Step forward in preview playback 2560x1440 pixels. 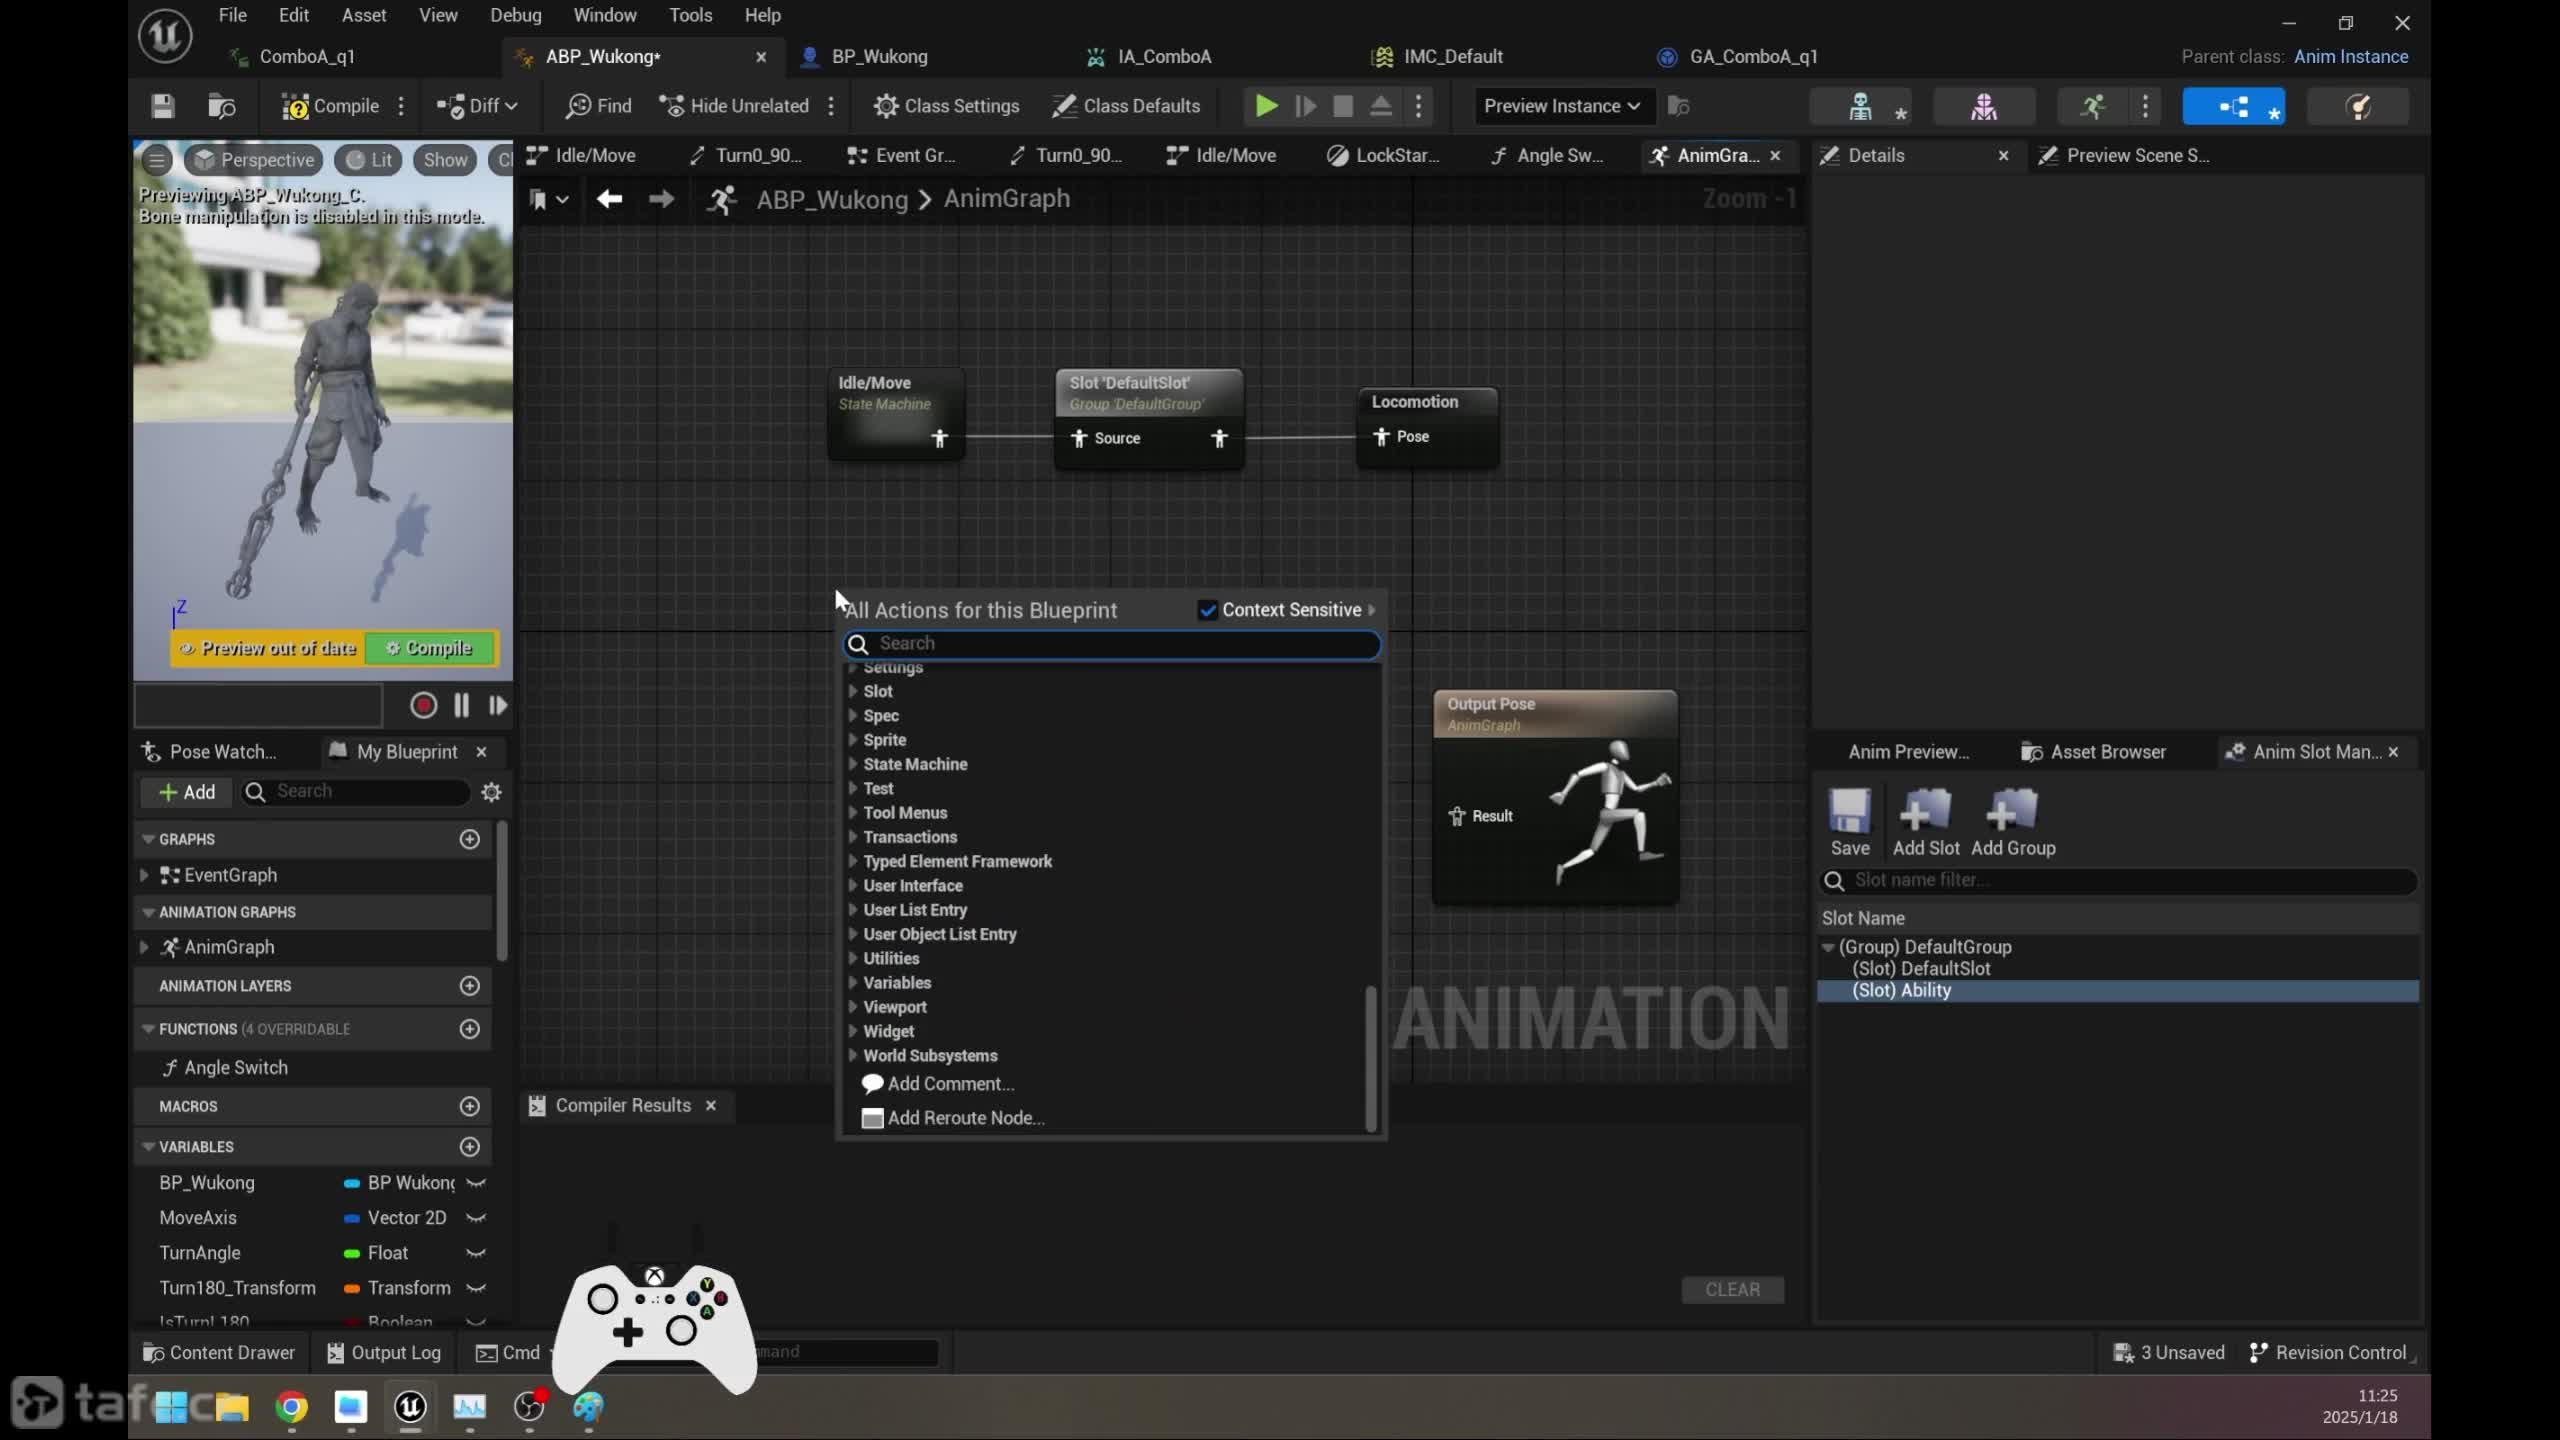[498, 706]
